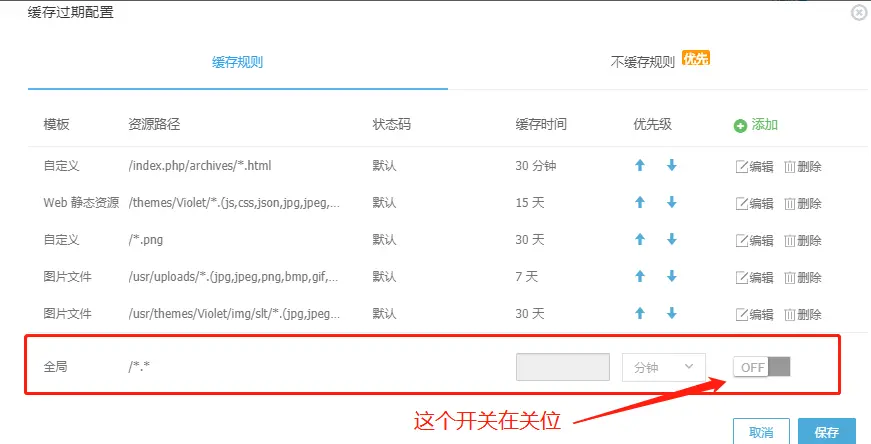Select the Web 静态资源 template cell
This screenshot has width=871, height=444.
[81, 203]
